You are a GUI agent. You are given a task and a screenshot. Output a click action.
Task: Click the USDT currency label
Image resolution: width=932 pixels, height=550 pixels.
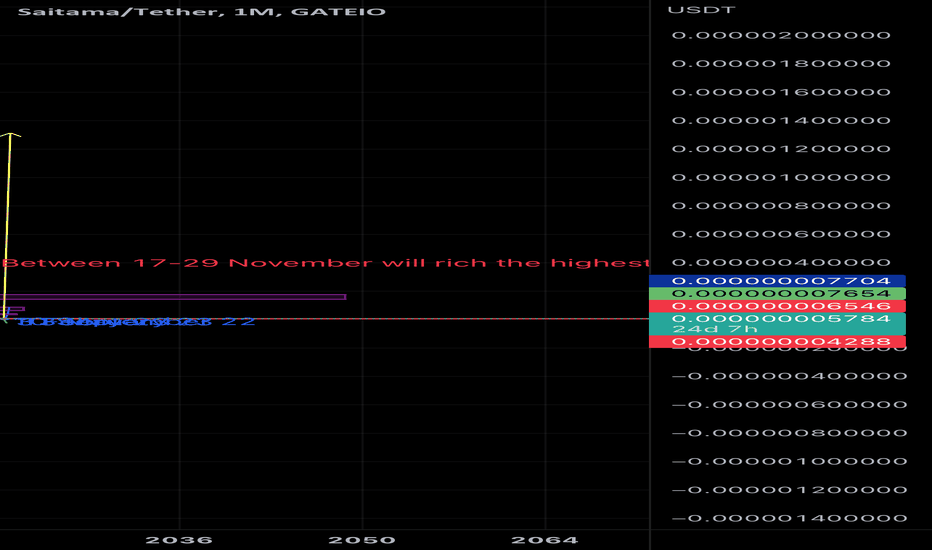pyautogui.click(x=701, y=10)
